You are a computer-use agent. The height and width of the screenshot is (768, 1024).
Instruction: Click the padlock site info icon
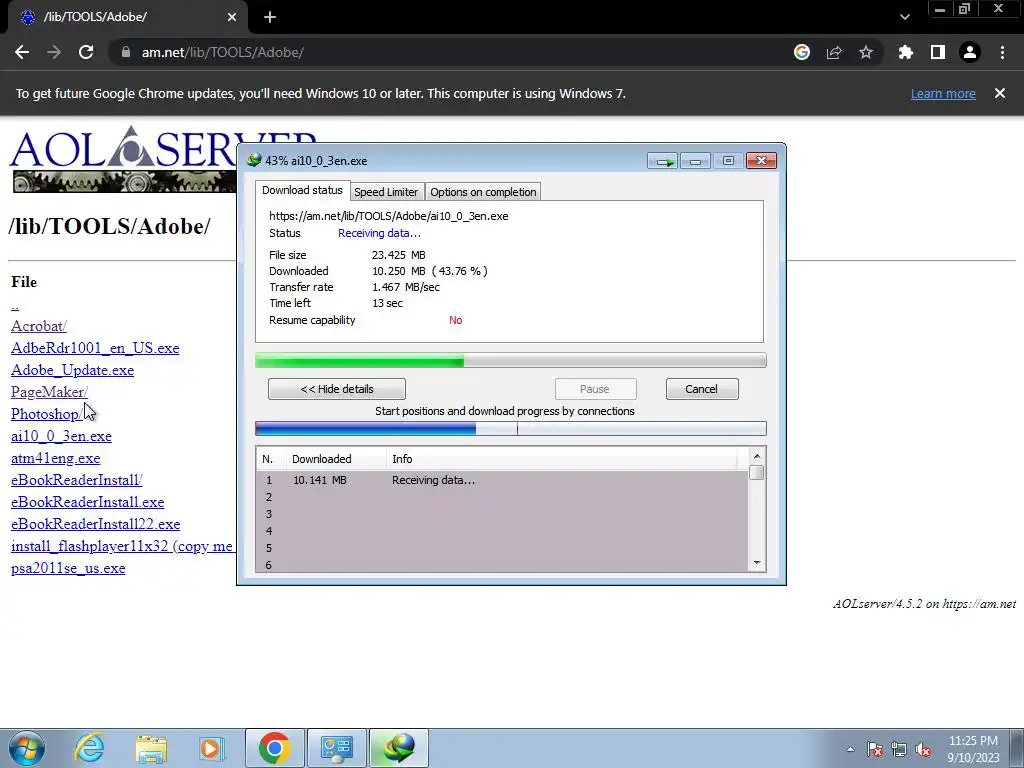(126, 52)
